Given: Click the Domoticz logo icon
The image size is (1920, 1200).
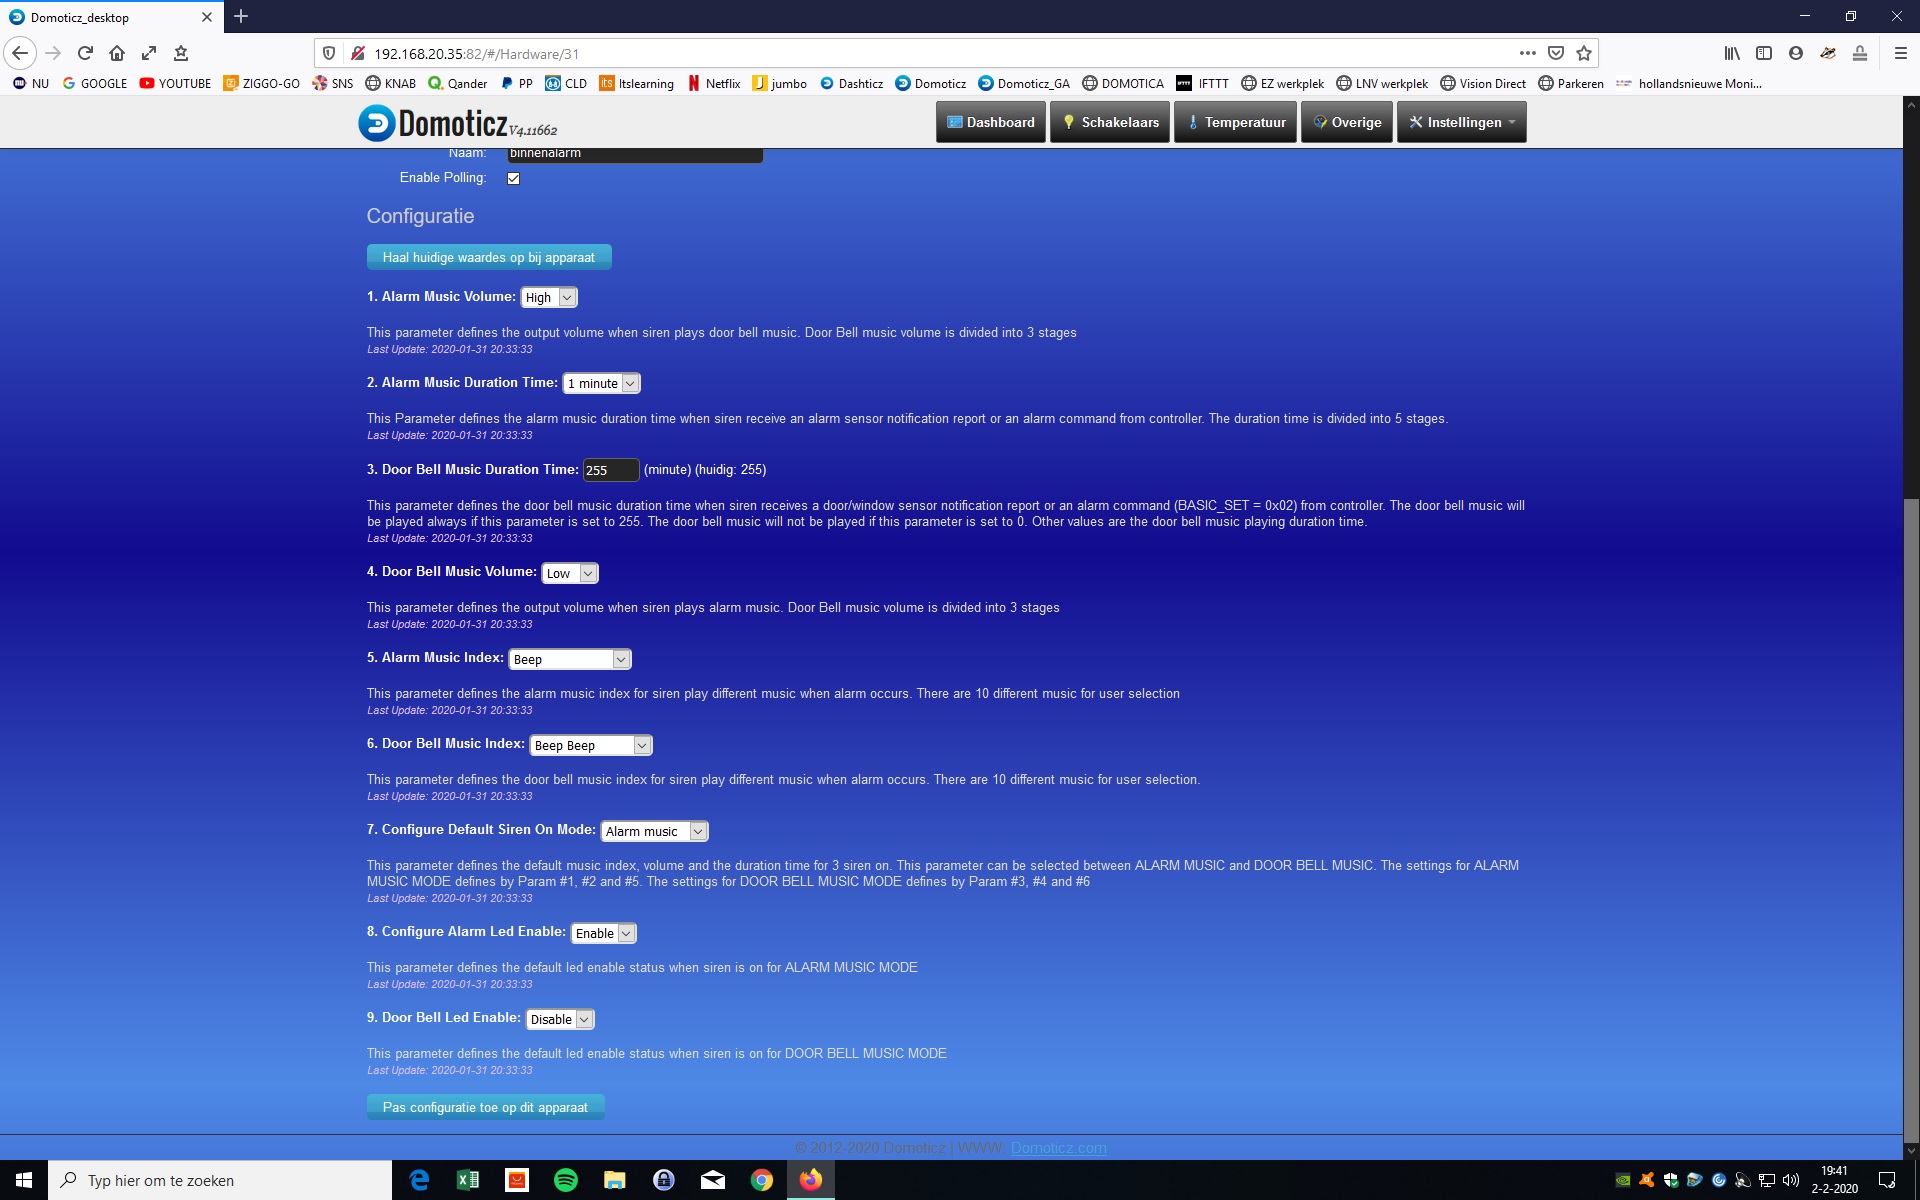Looking at the screenshot, I should pyautogui.click(x=377, y=123).
